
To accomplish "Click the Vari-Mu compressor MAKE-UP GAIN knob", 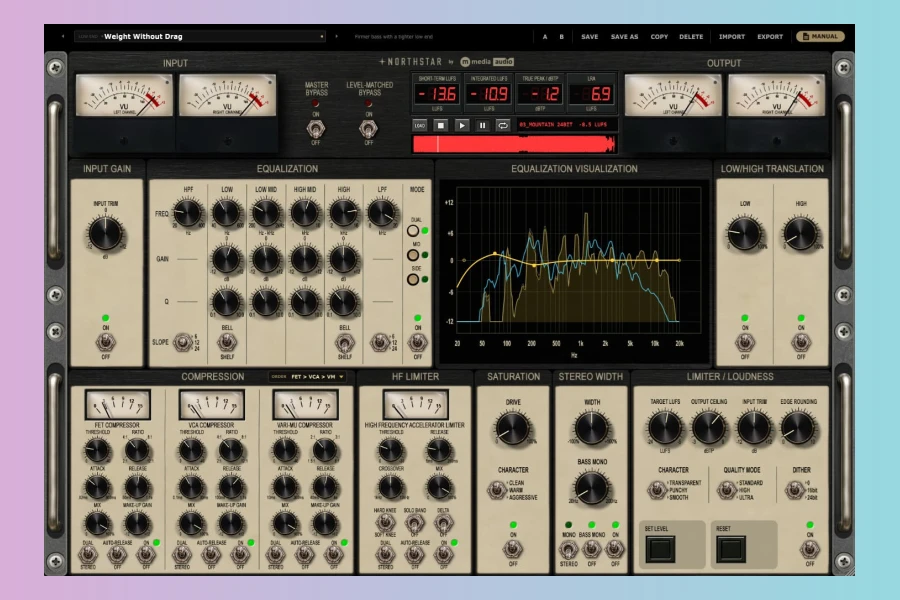I will pyautogui.click(x=325, y=523).
